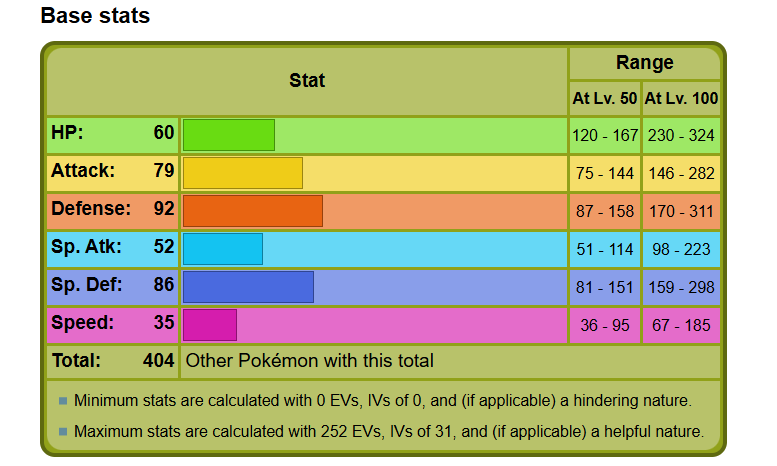Open Other Pokémon with this total link
Screen dimensions: 777x466
click(x=309, y=361)
